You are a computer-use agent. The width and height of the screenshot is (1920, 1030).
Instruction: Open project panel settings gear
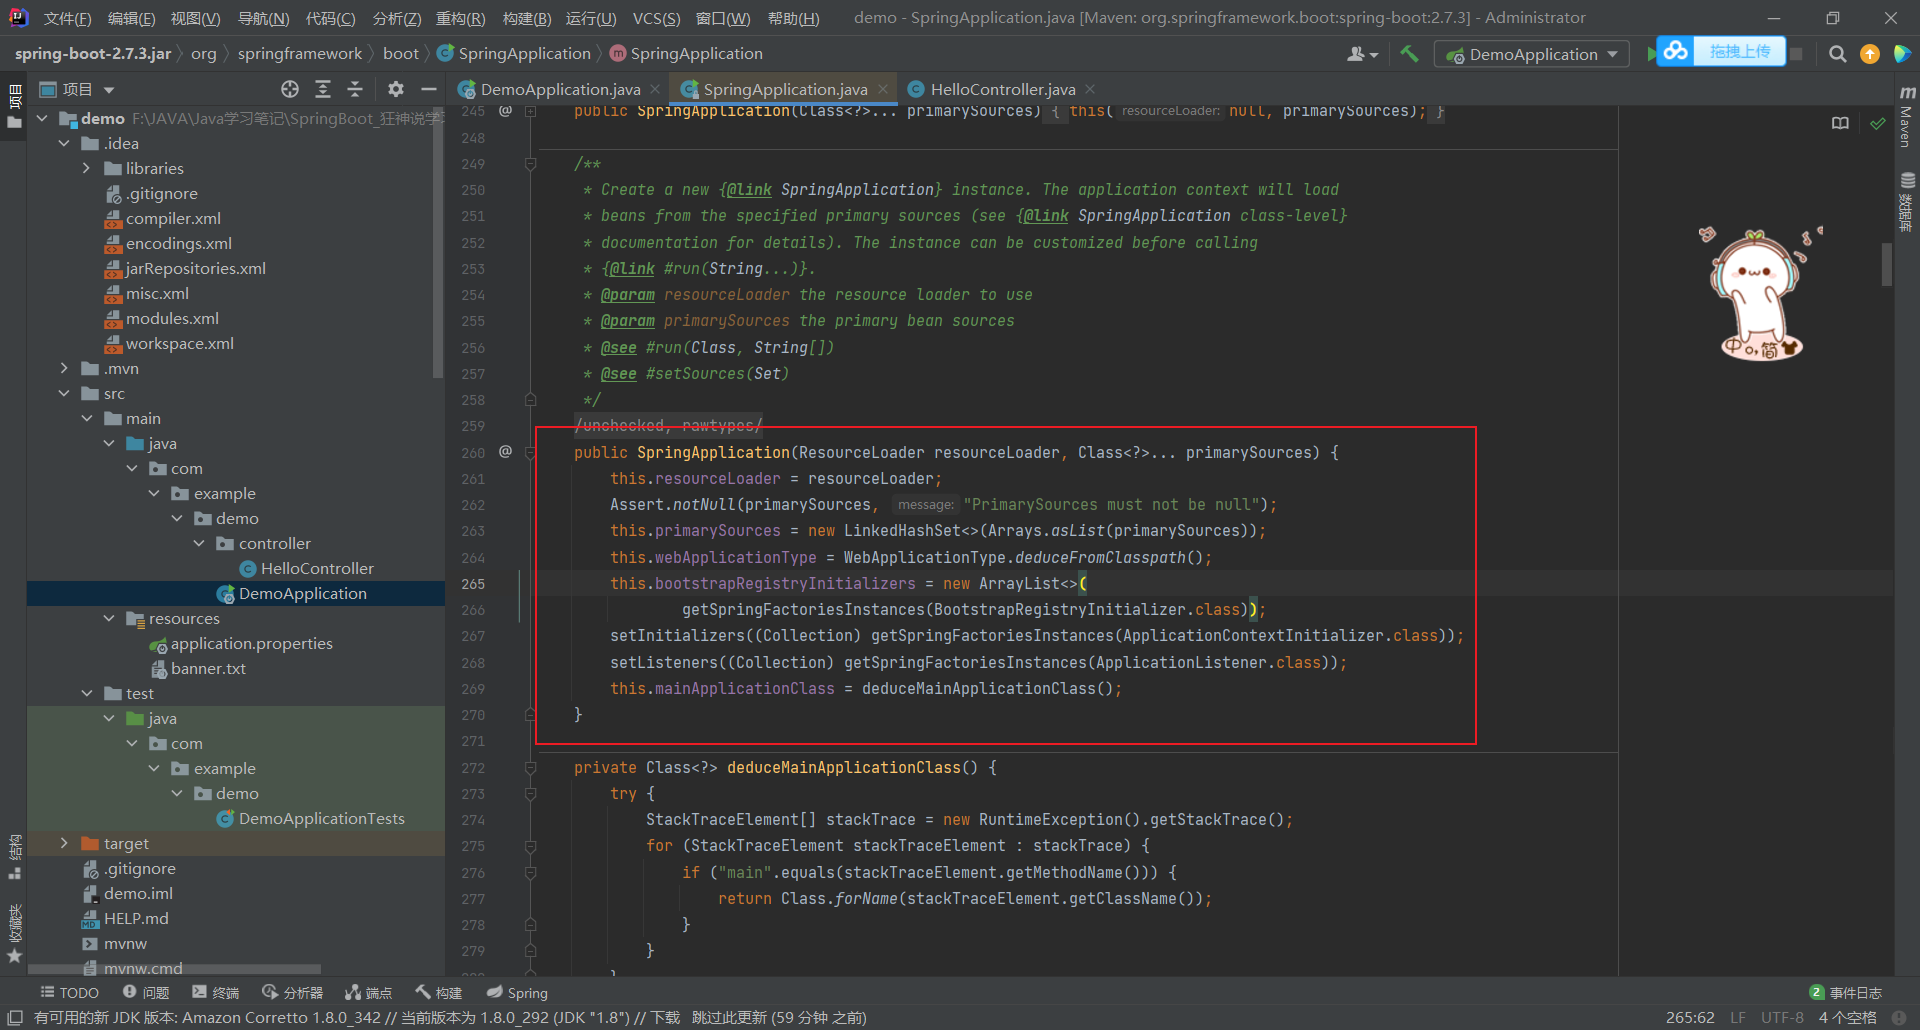tap(396, 89)
